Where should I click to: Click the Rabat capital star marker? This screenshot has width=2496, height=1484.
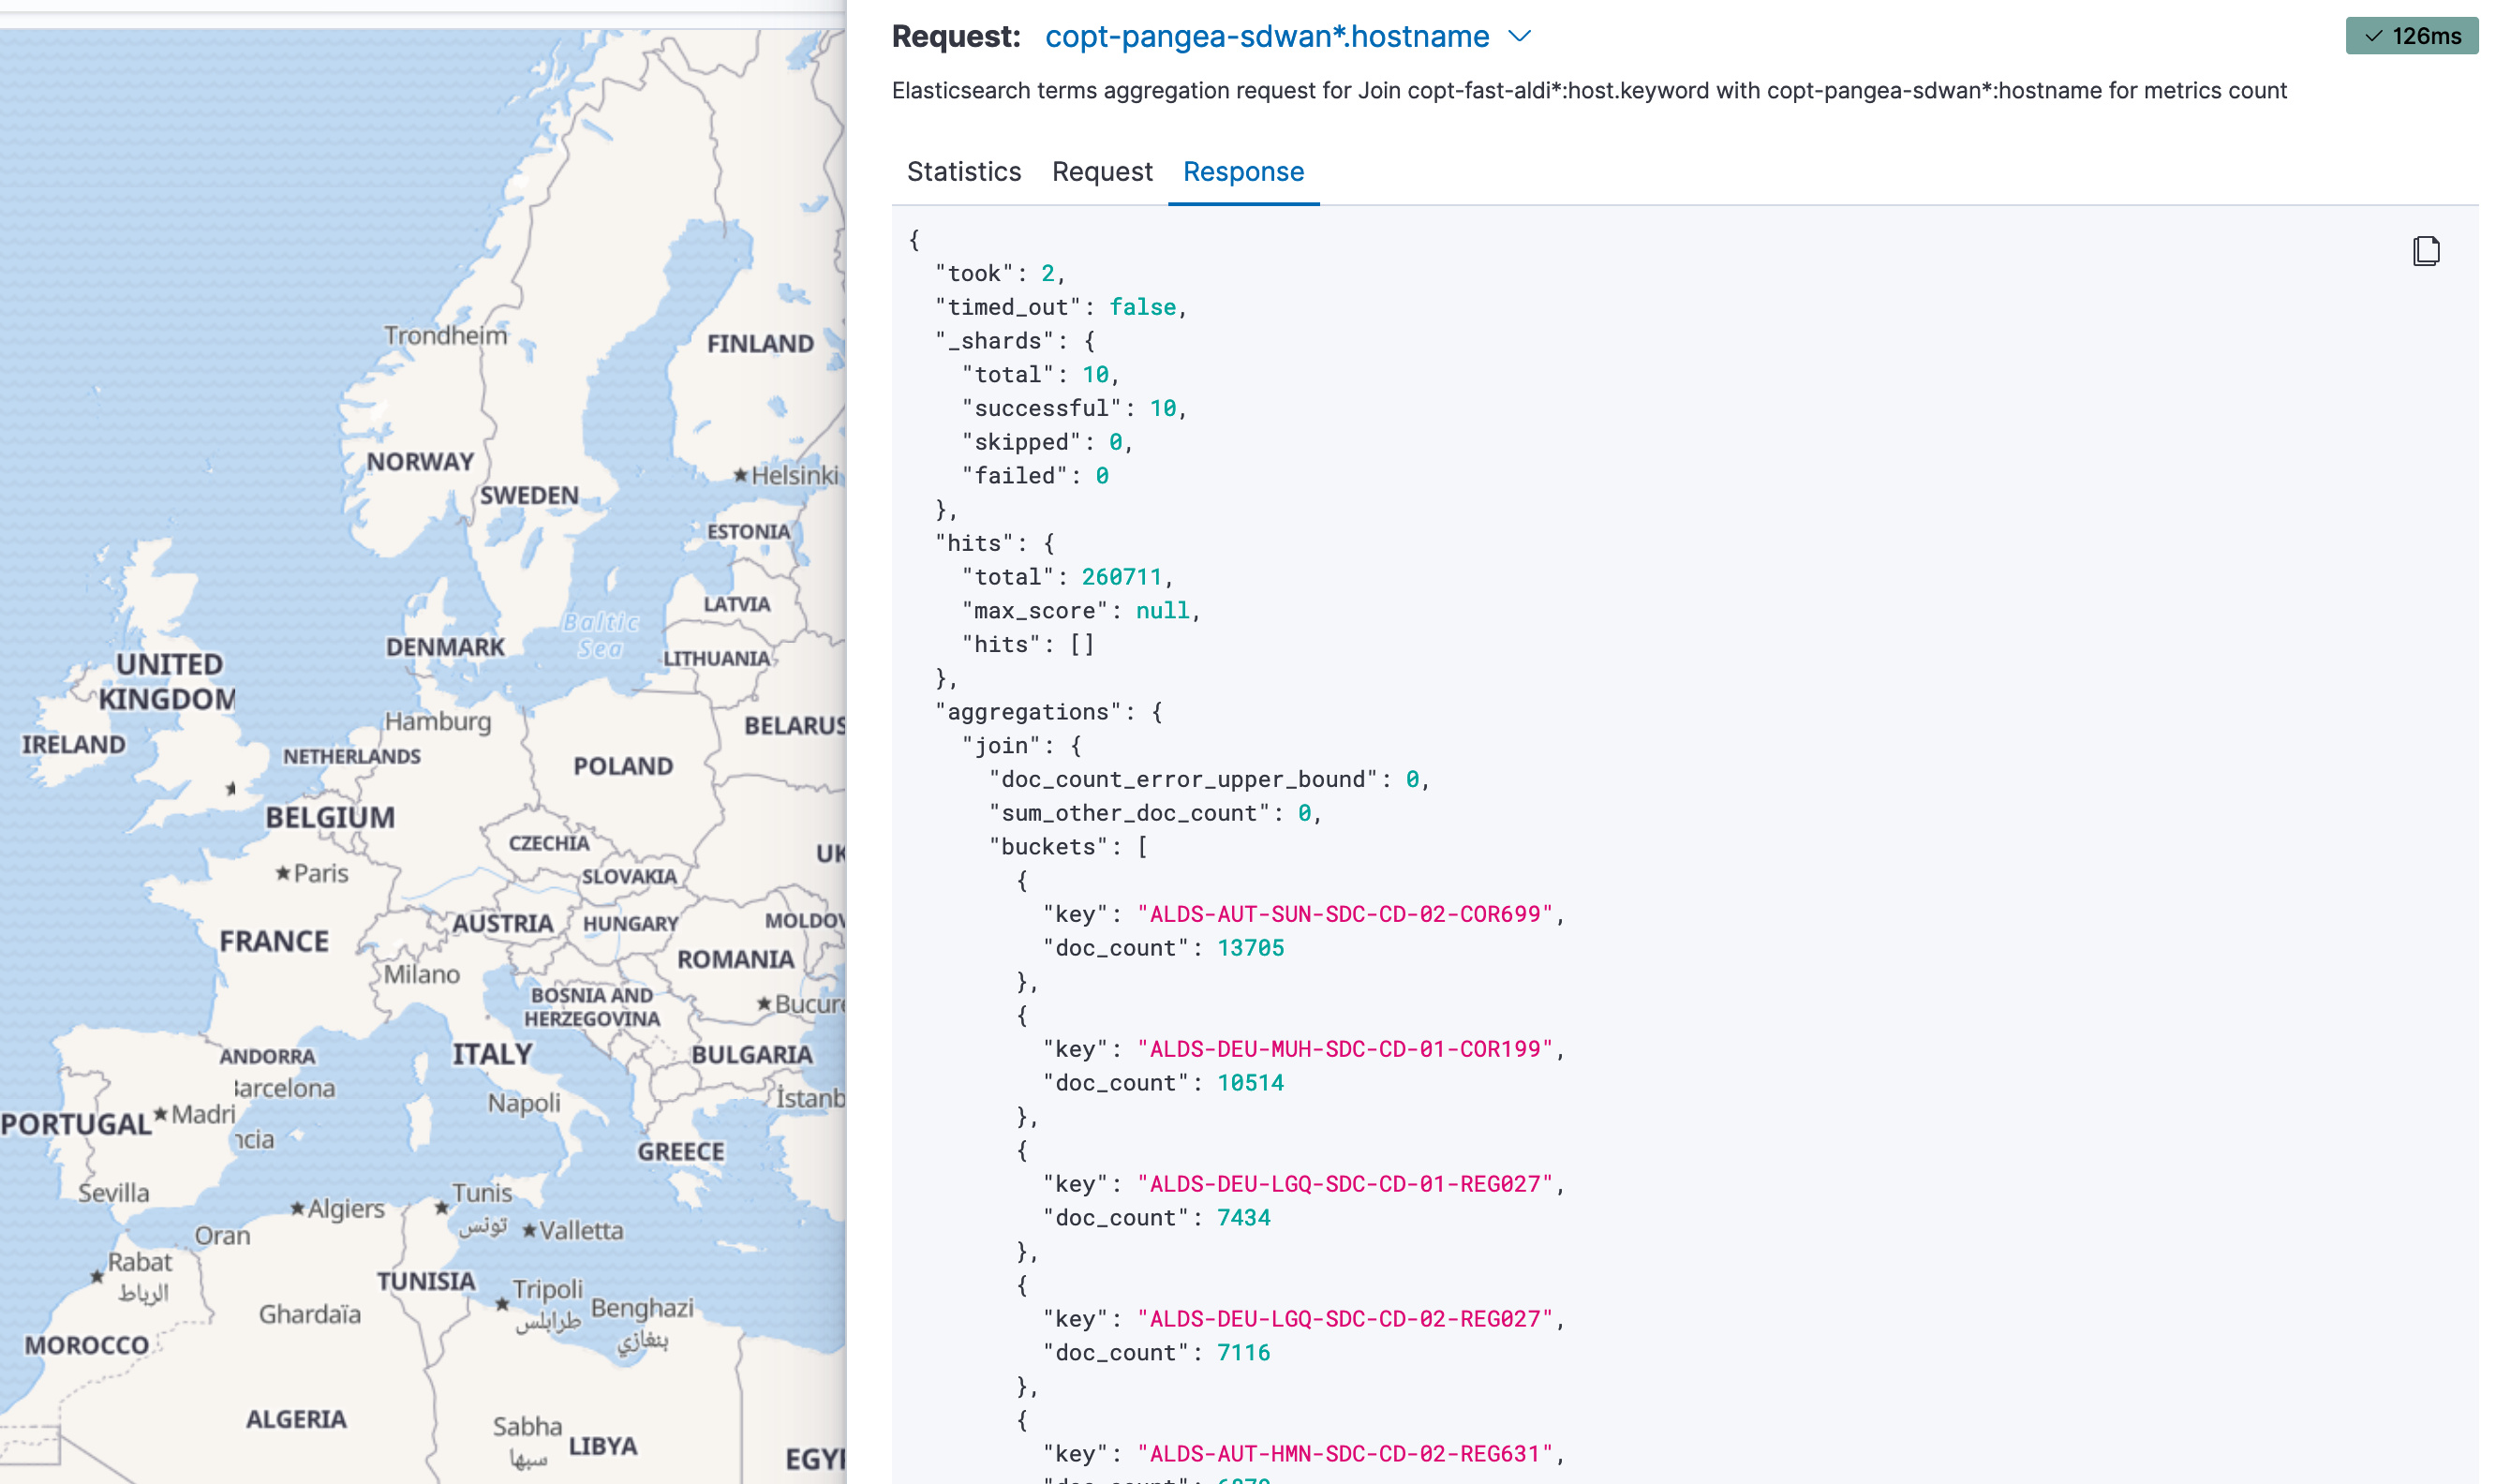coord(97,1276)
